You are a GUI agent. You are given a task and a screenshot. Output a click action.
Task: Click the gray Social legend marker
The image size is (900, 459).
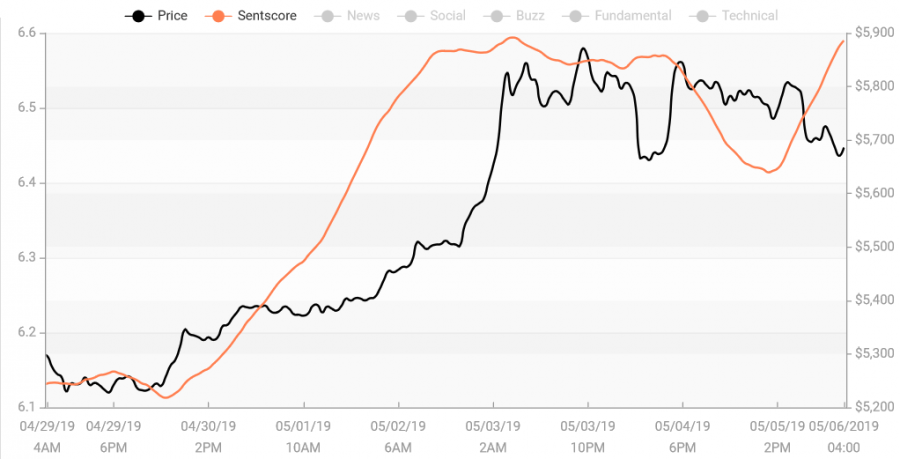pos(411,17)
